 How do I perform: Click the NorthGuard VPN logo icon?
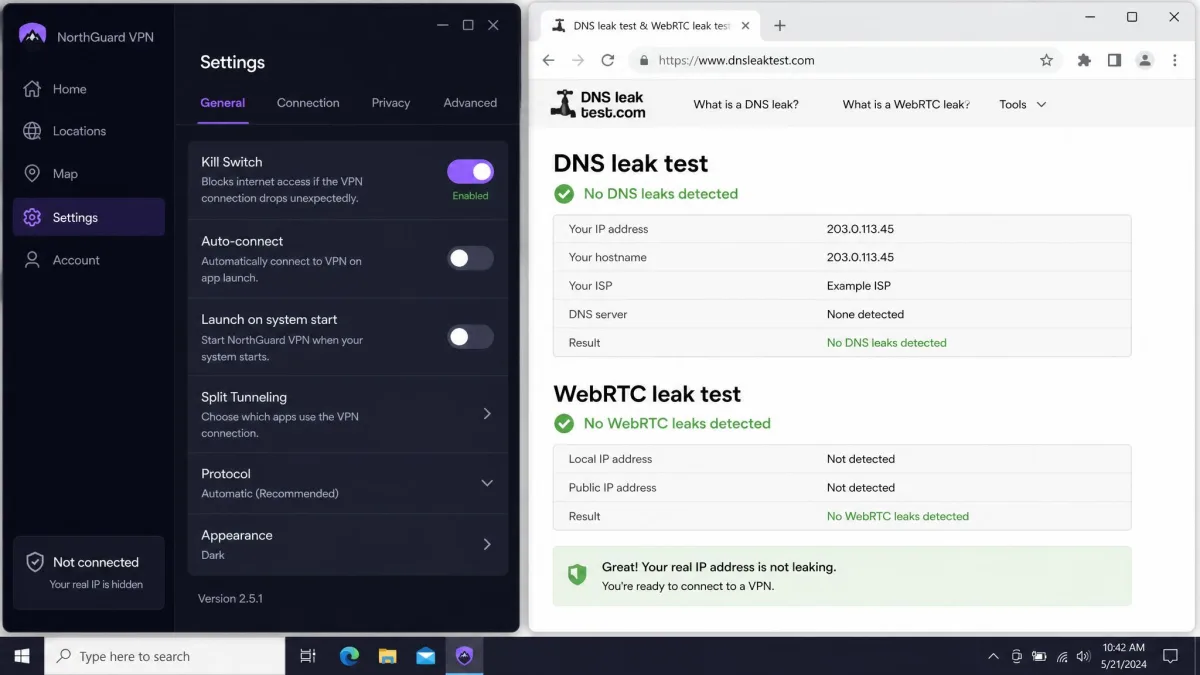point(33,35)
